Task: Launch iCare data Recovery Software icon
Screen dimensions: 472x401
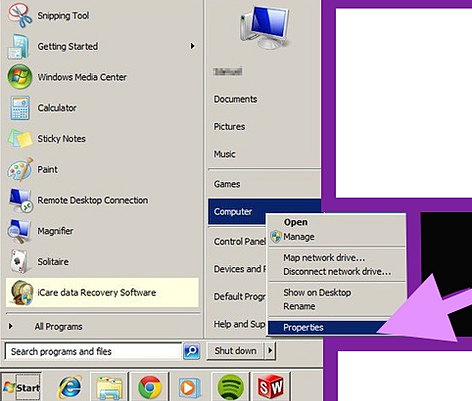Action: click(x=21, y=292)
